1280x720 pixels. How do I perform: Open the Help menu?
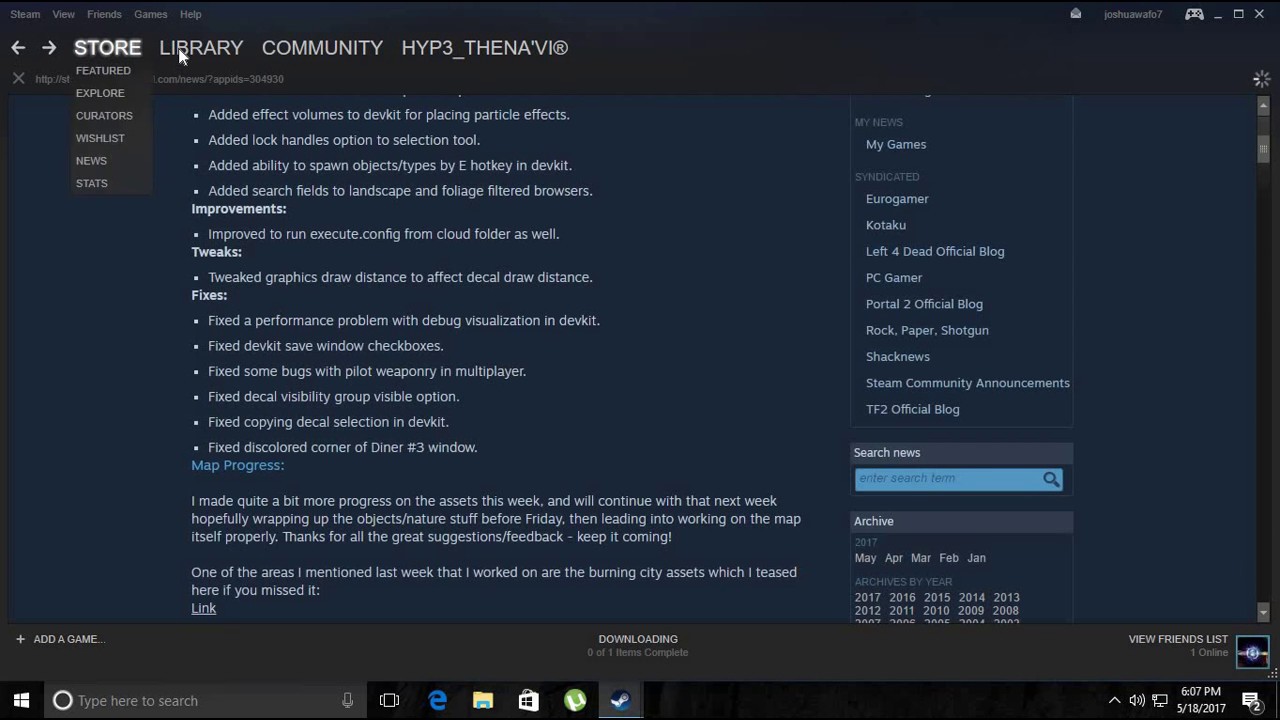tap(190, 14)
